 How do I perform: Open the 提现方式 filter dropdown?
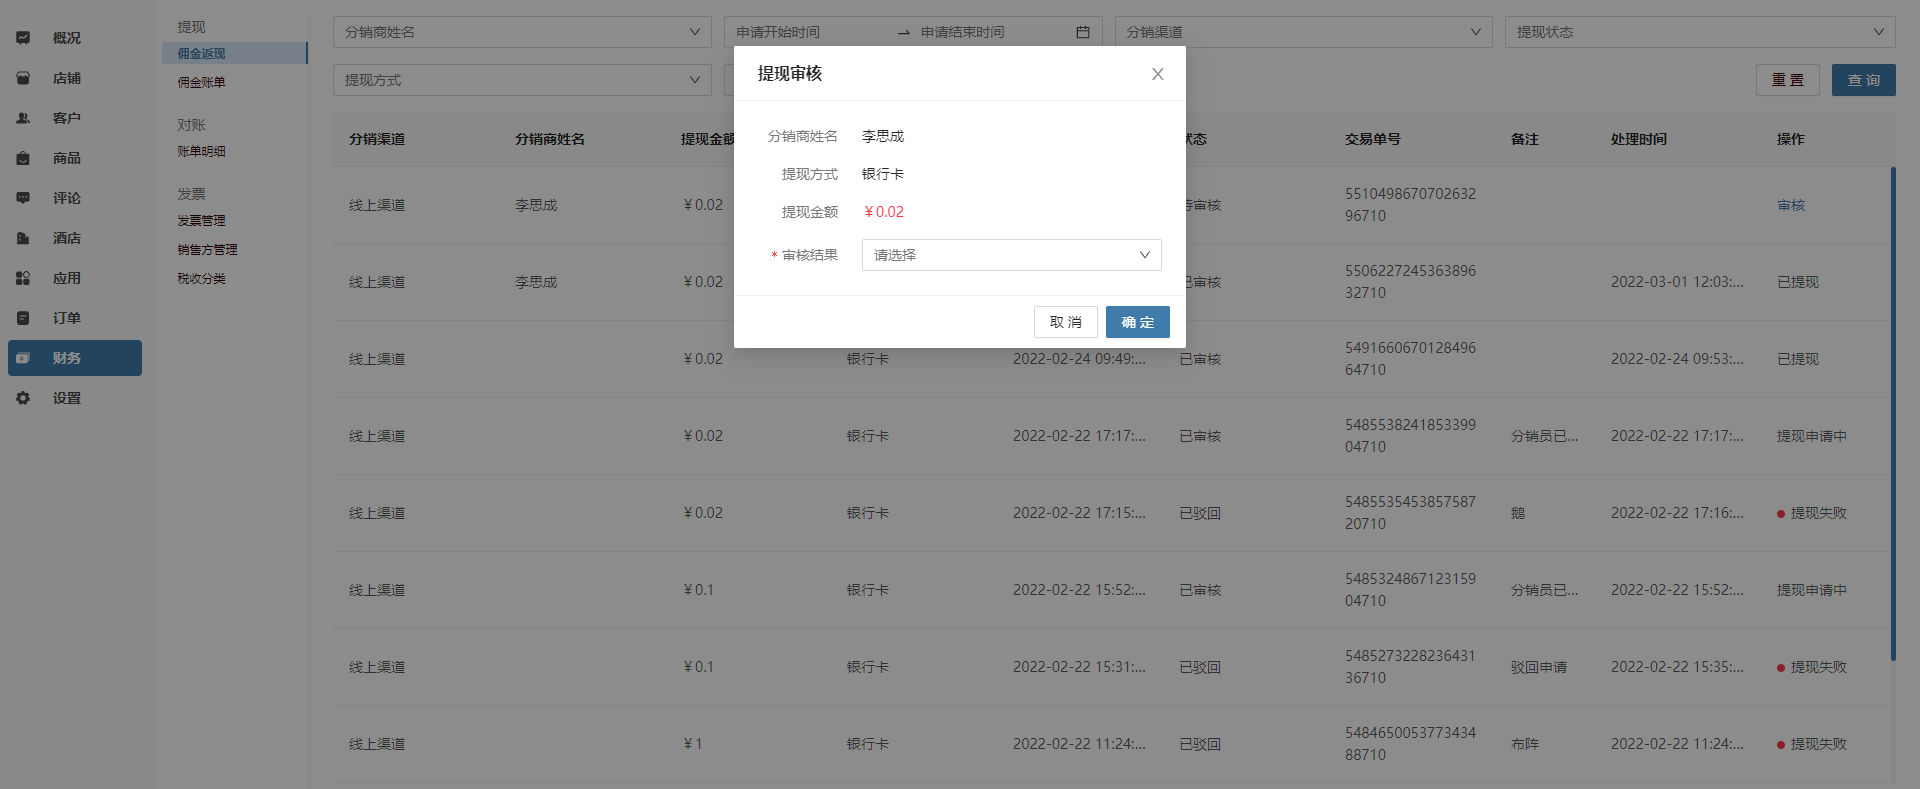coord(521,80)
